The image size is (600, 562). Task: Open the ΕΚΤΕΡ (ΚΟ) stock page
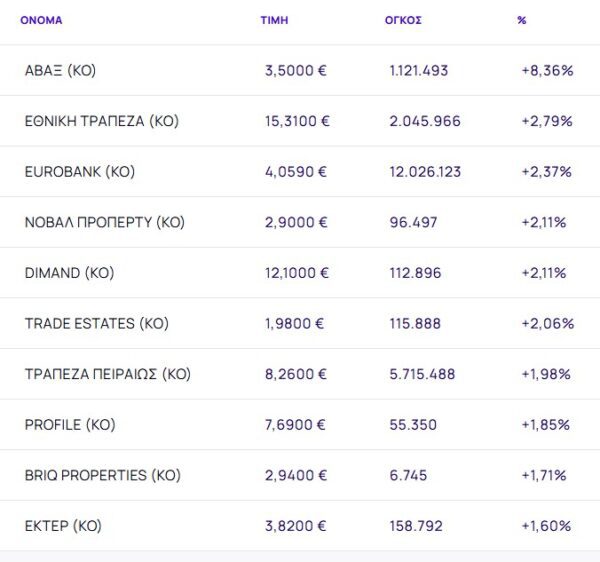[63, 525]
